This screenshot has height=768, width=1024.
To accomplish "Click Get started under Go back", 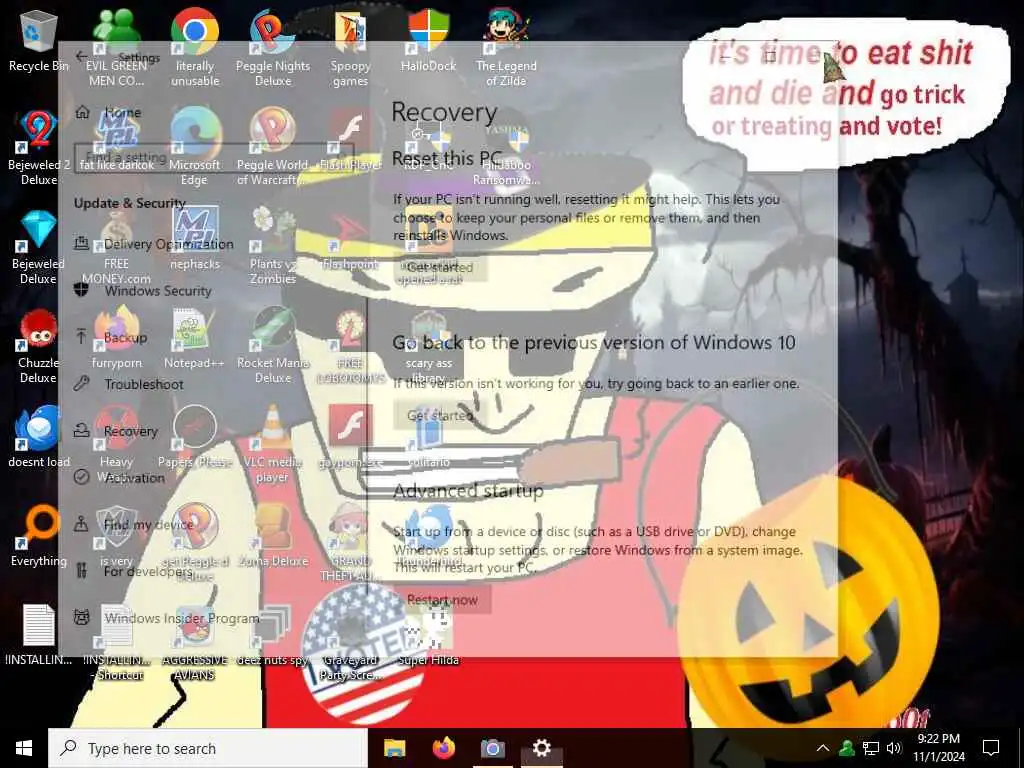I will coord(440,415).
